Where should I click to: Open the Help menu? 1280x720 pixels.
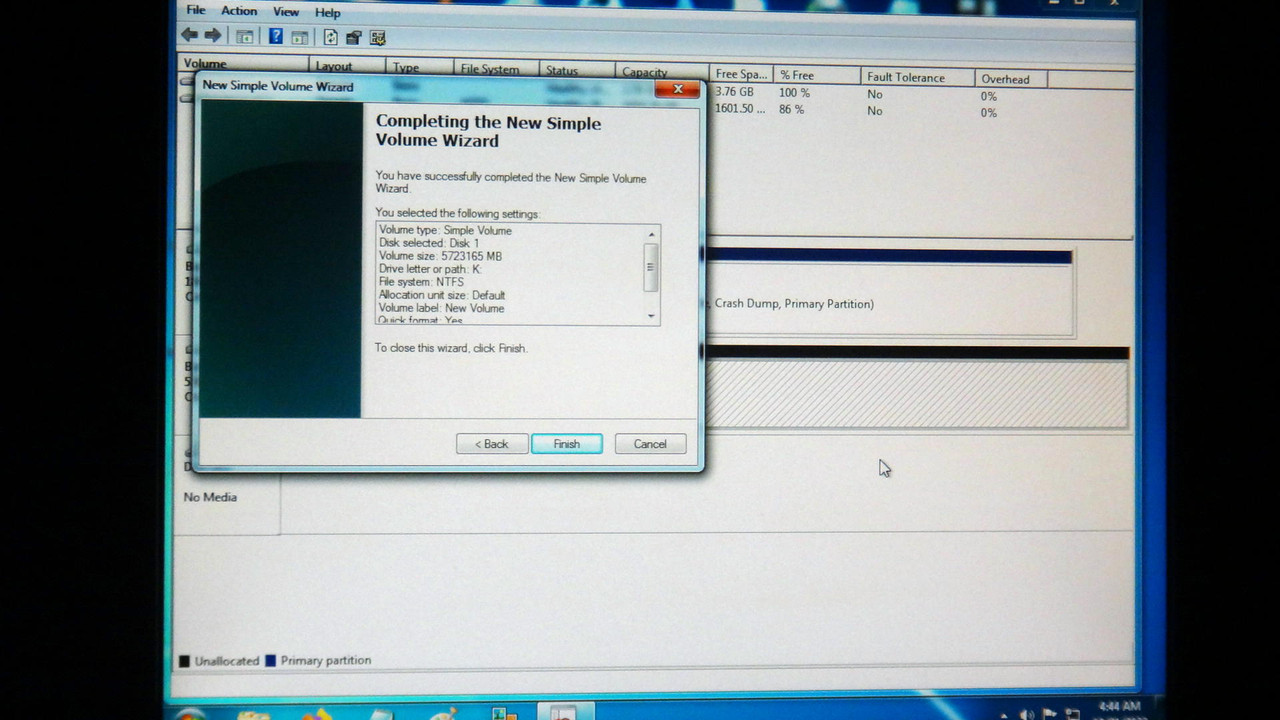pyautogui.click(x=328, y=13)
